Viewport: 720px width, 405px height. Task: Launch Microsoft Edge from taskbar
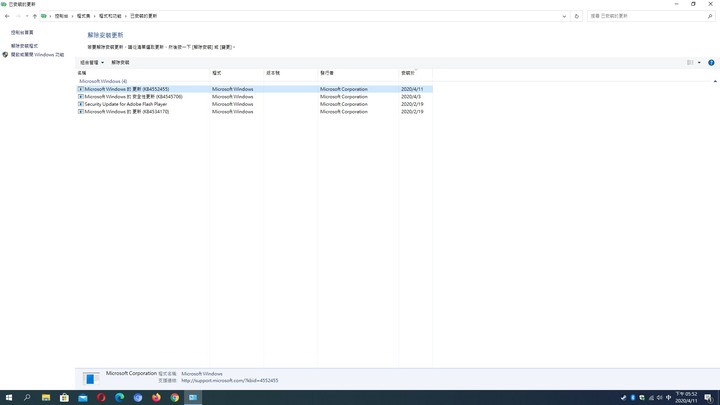click(119, 398)
